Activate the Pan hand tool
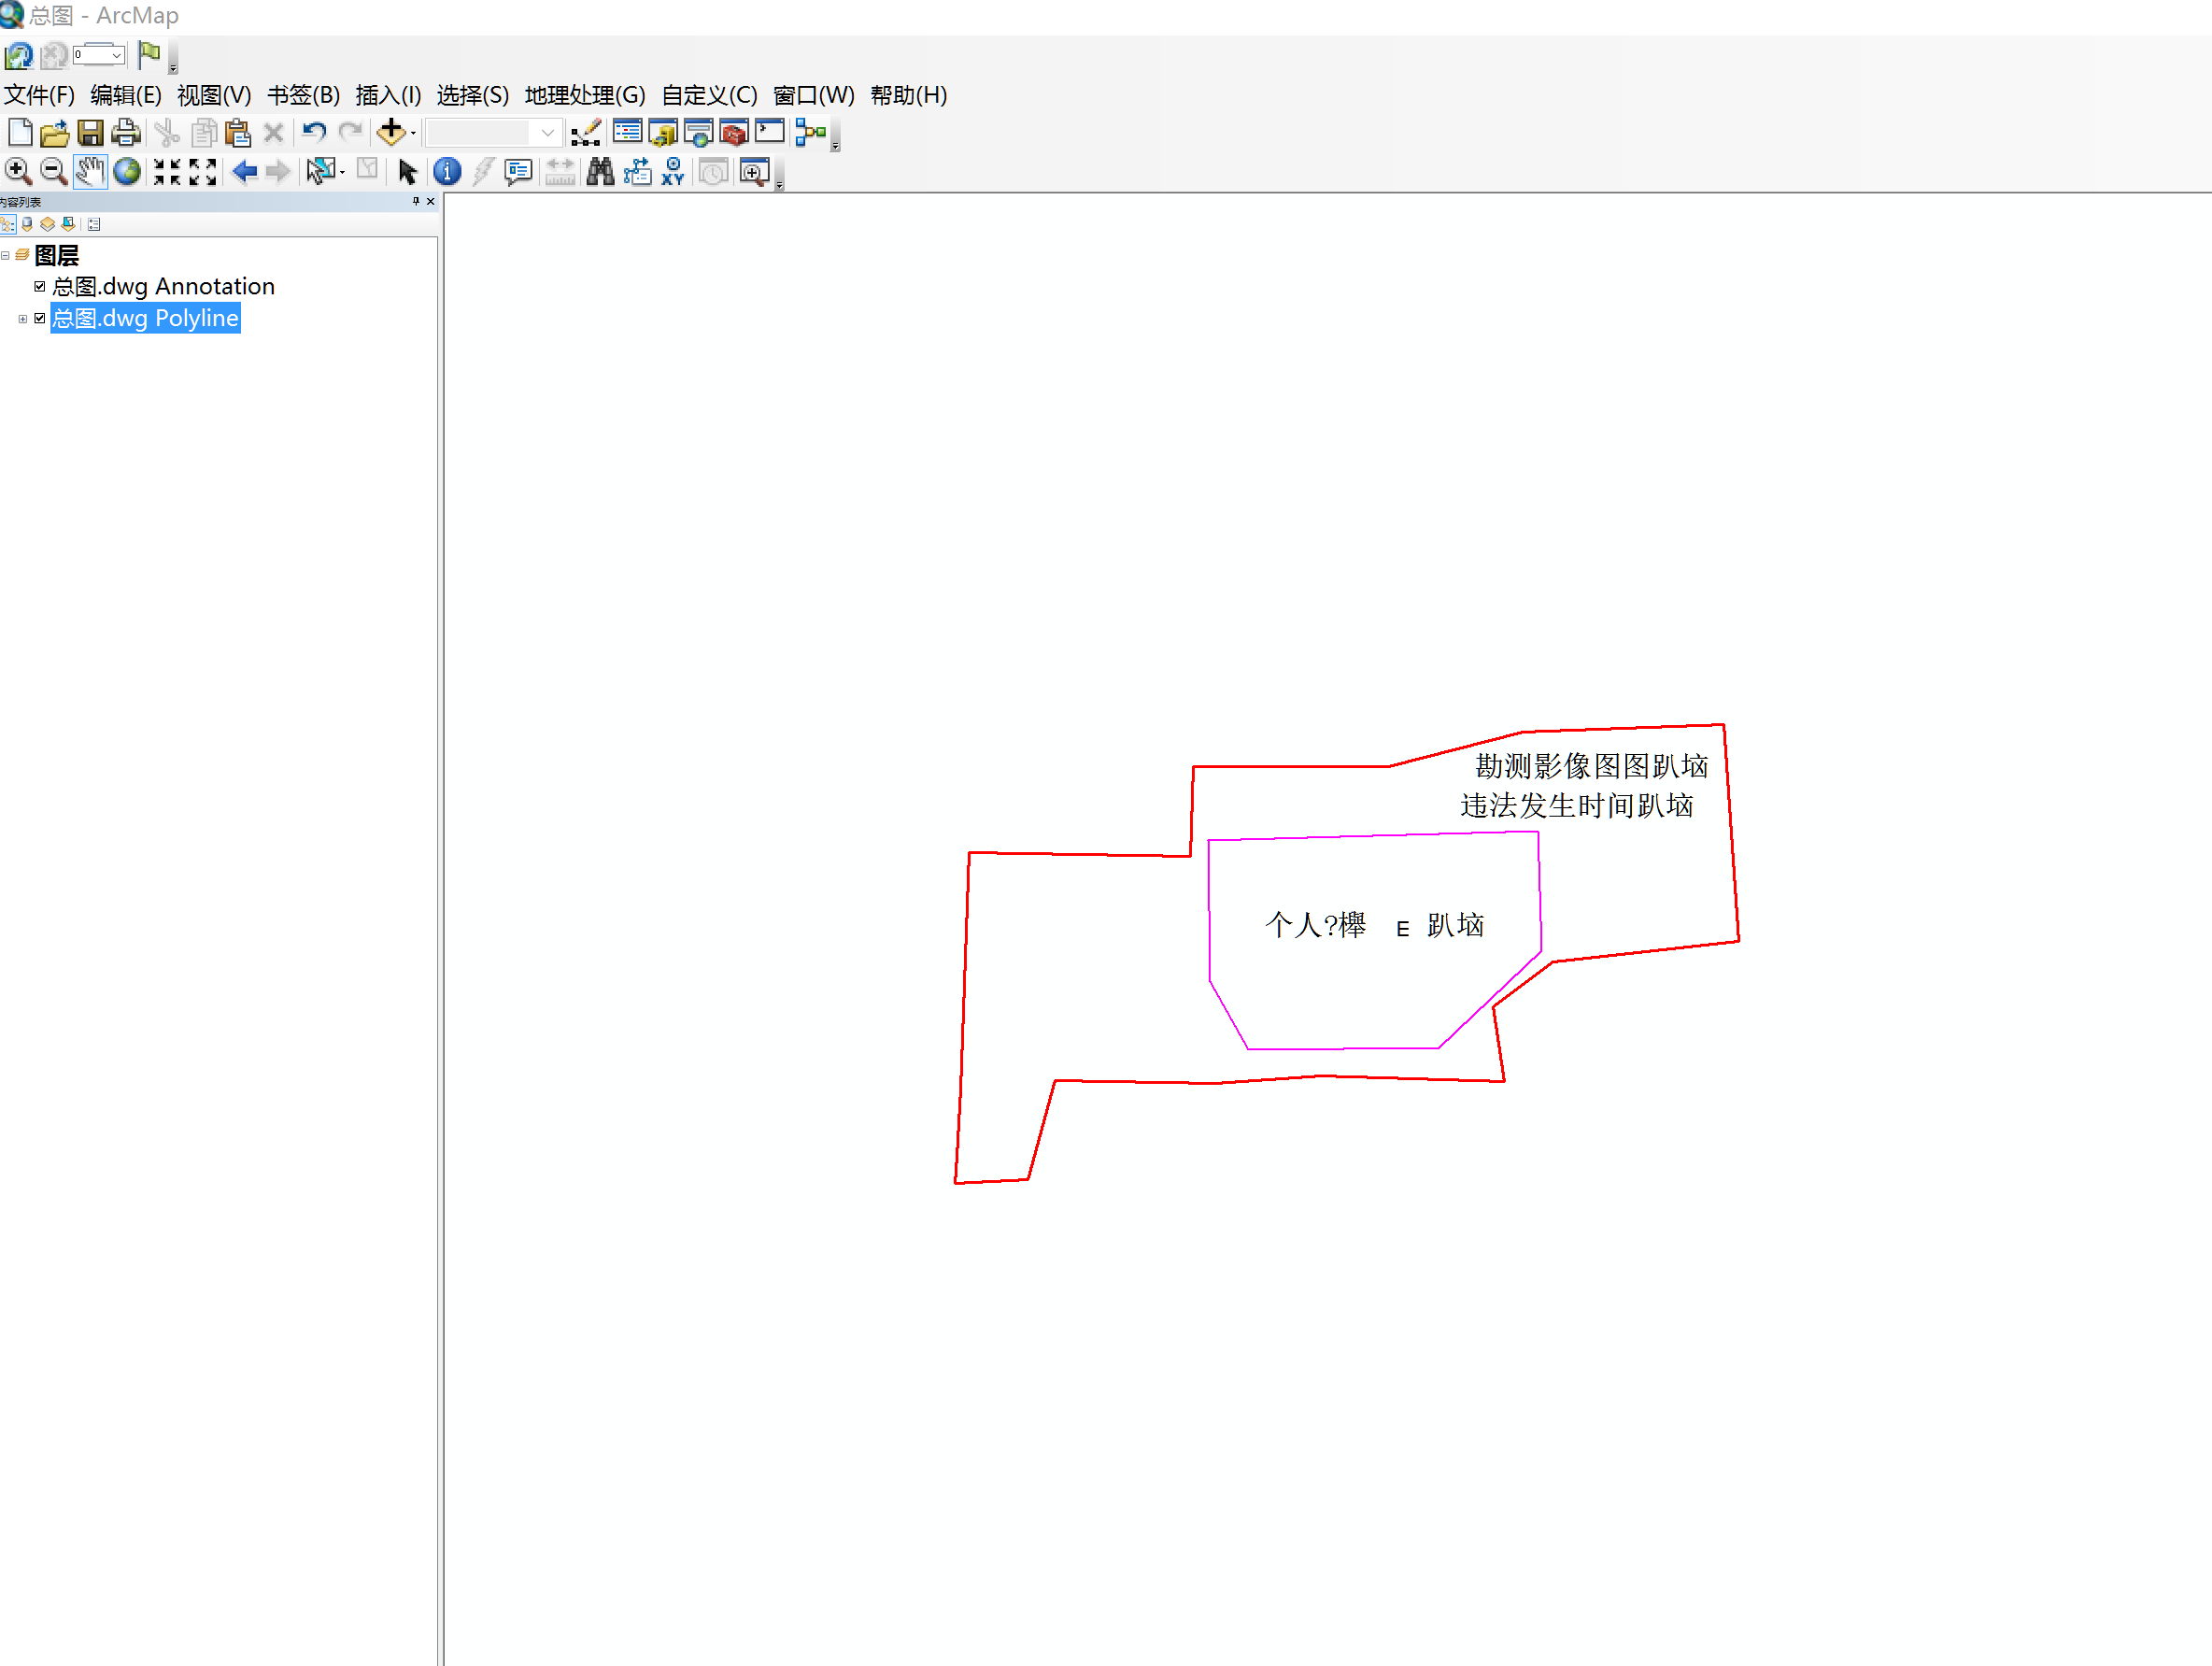This screenshot has height=1666, width=2212. (90, 172)
